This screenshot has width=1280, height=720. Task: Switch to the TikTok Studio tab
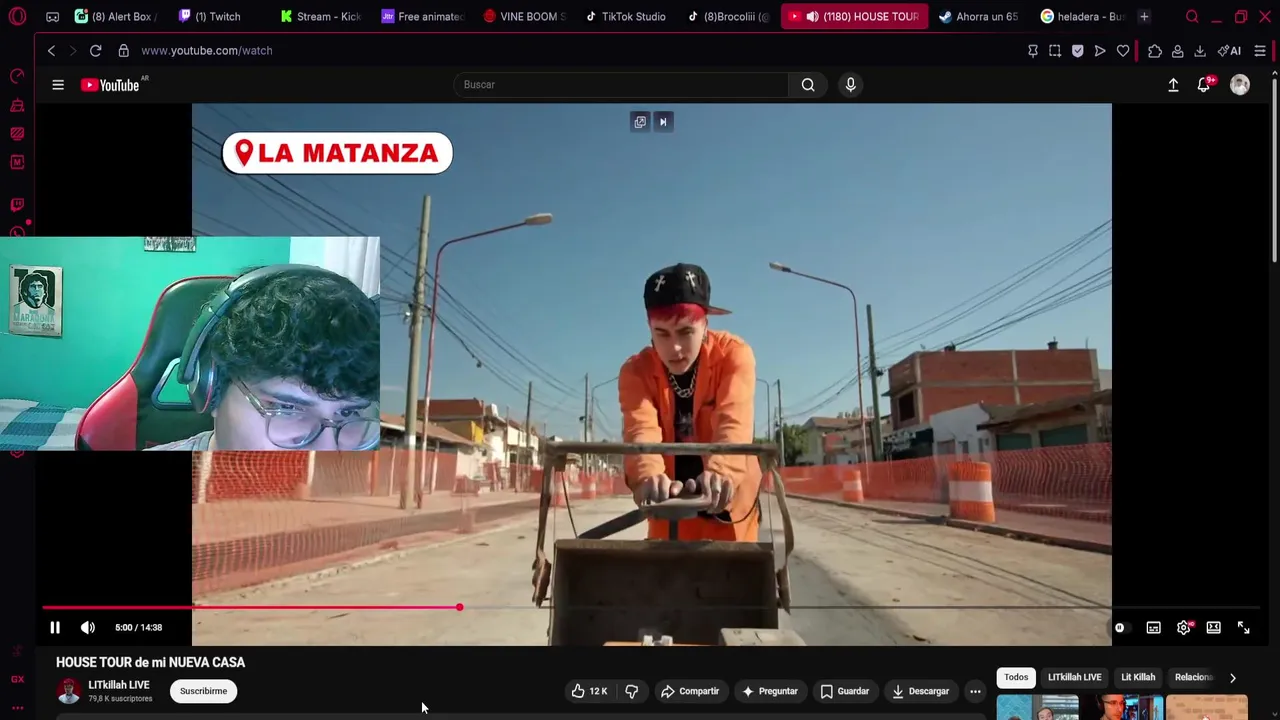point(626,17)
